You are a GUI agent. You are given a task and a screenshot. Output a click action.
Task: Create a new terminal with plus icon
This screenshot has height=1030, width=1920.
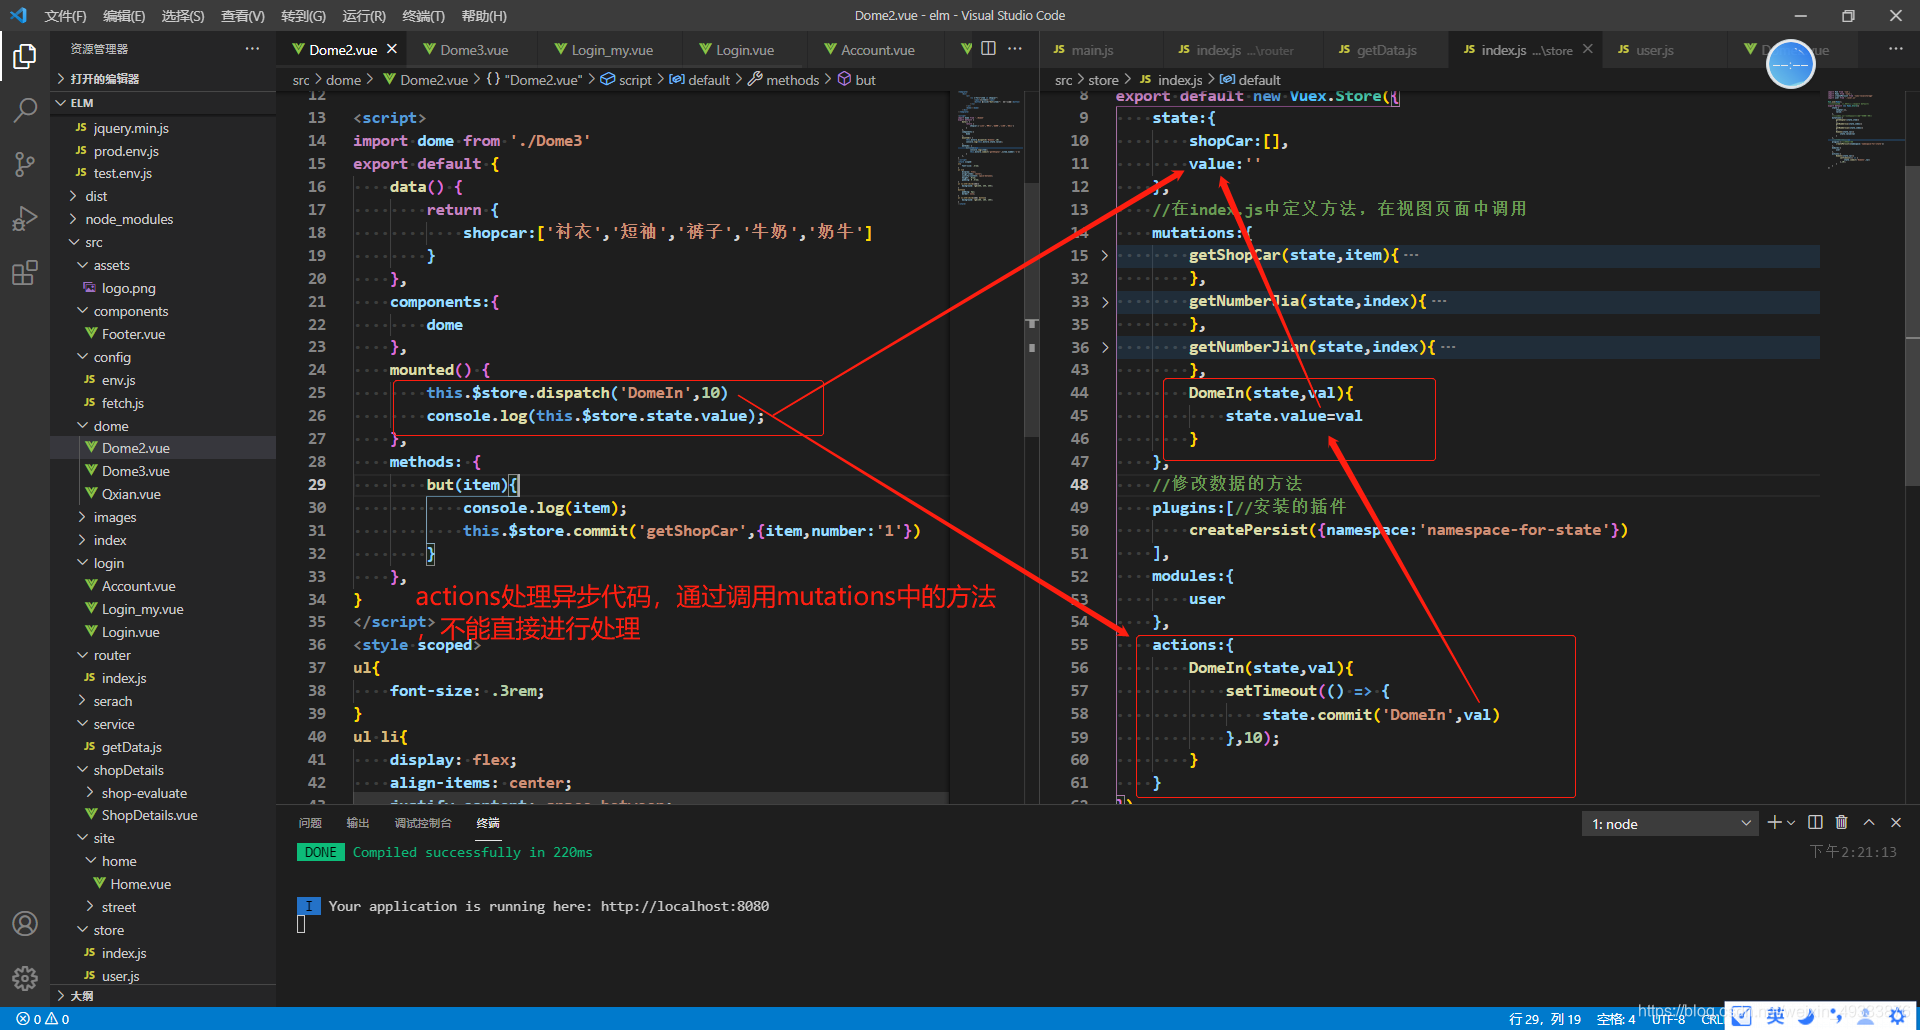1774,823
